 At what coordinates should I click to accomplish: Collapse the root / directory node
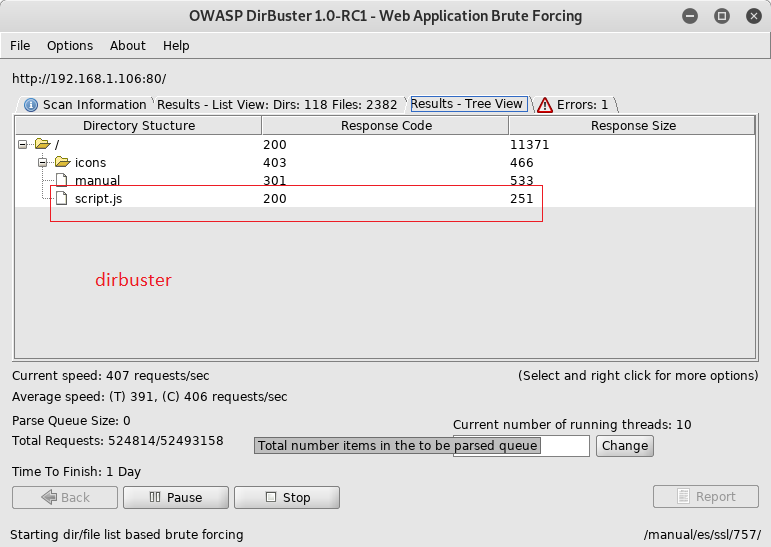[x=23, y=145]
